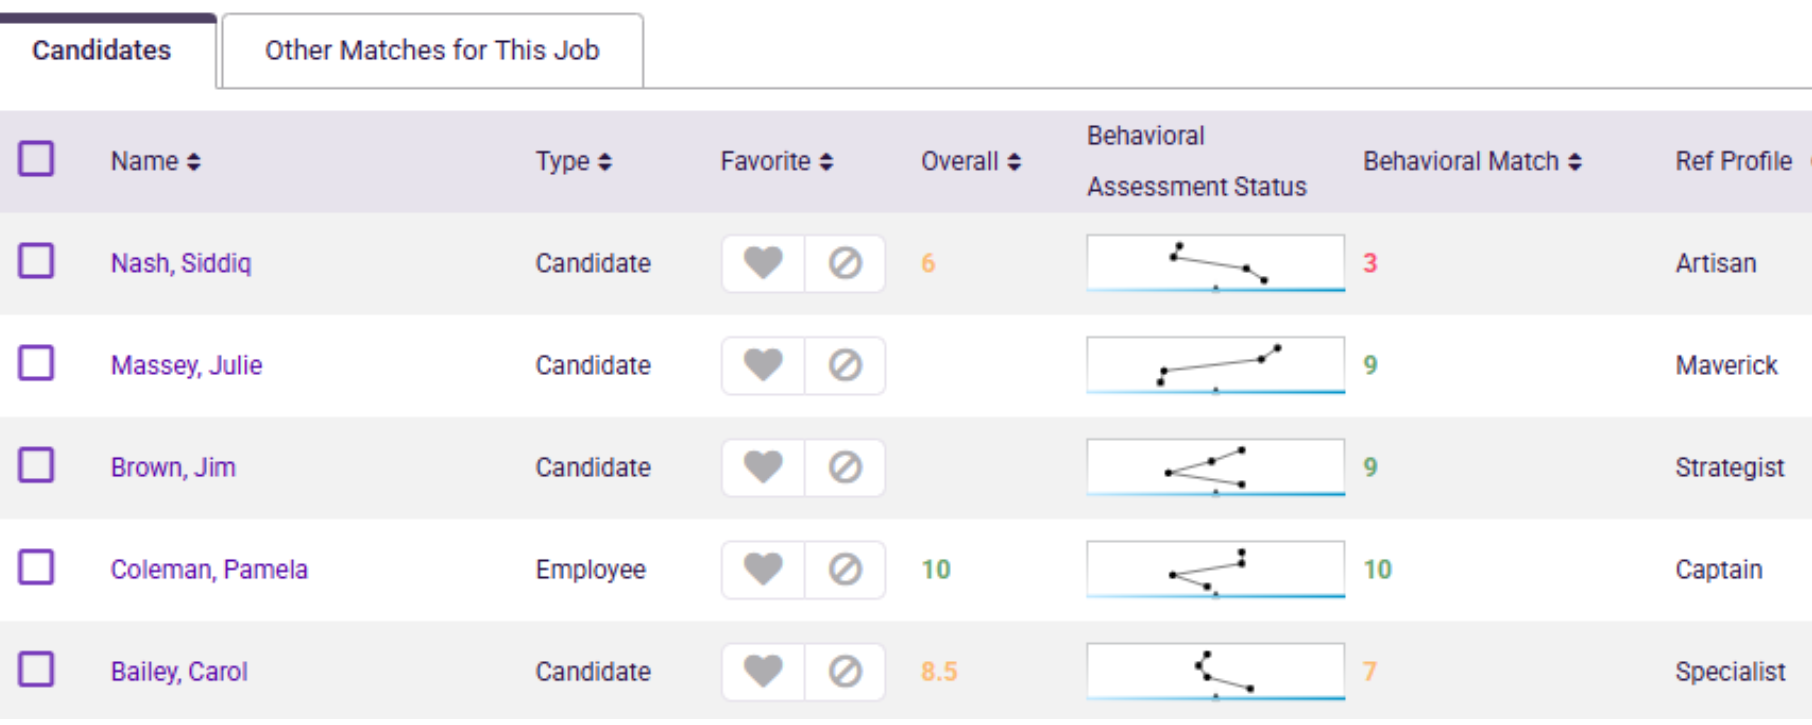Favorite candidate Brown, Jim
This screenshot has height=725, width=1812.
(762, 466)
